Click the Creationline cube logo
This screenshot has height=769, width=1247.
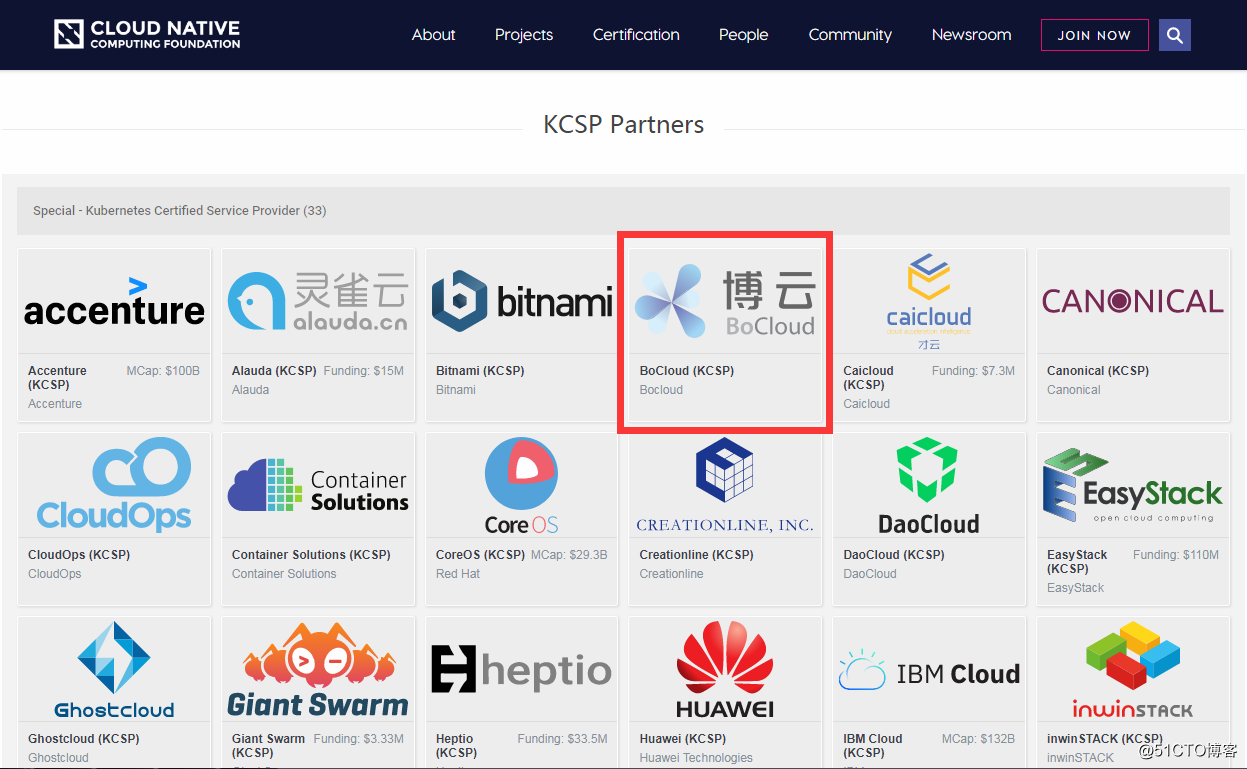[x=725, y=486]
